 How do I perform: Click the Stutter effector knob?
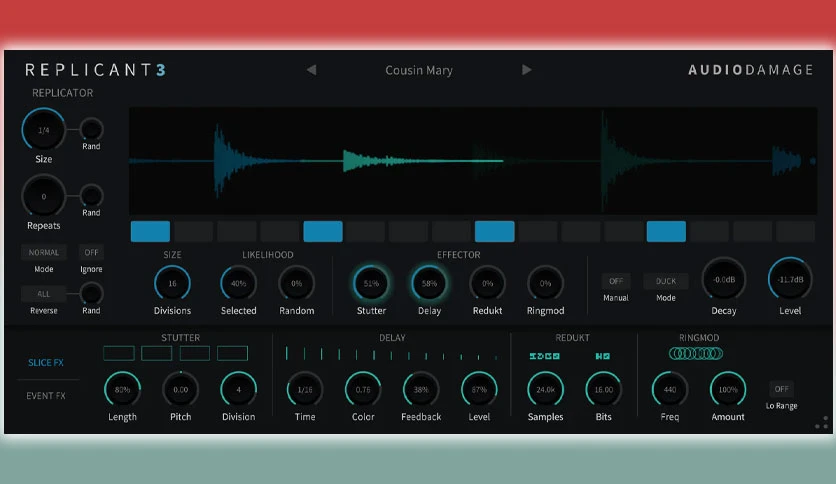click(371, 283)
